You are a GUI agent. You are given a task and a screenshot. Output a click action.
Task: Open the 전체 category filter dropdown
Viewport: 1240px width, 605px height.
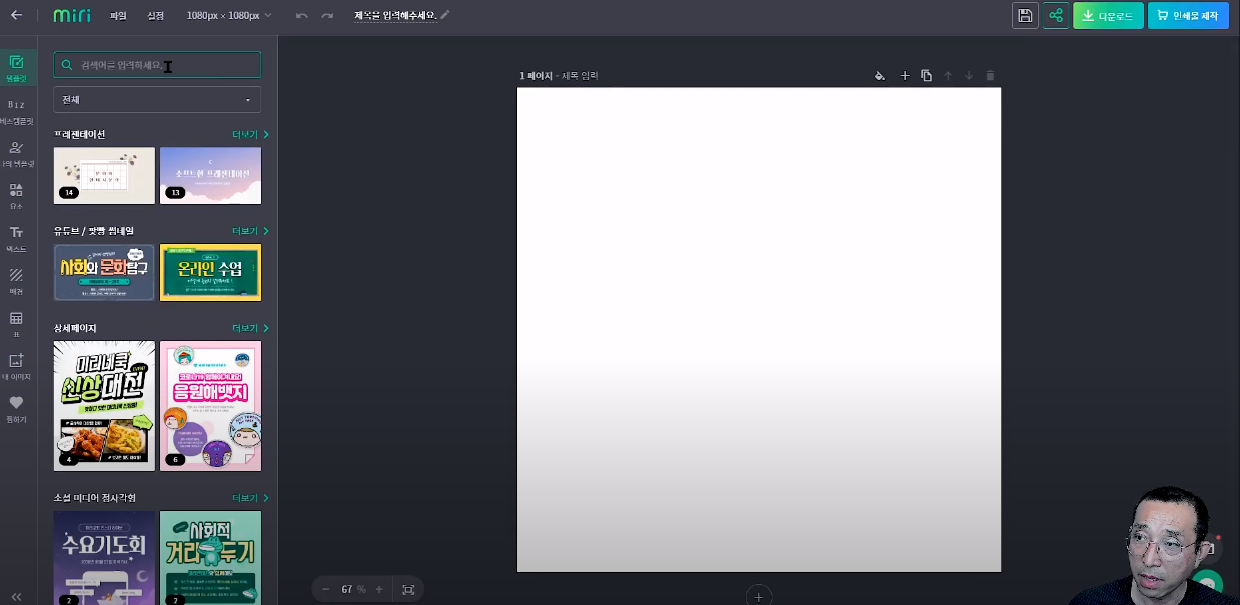coord(156,99)
